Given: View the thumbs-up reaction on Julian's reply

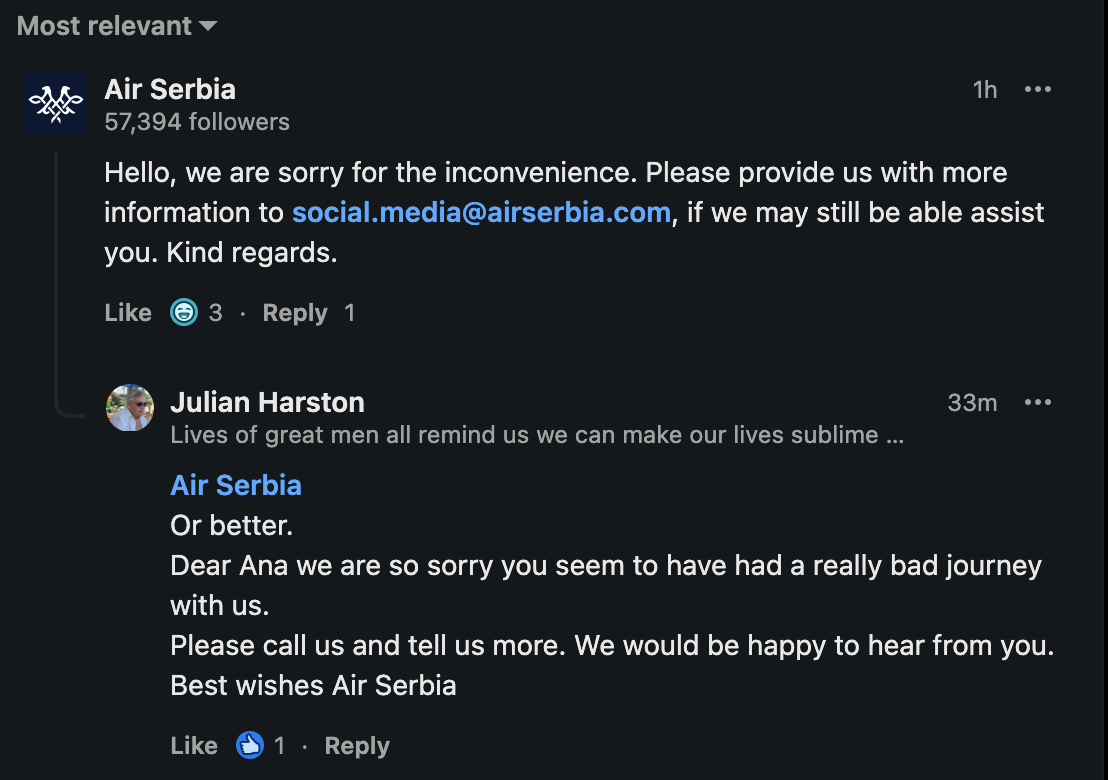Looking at the screenshot, I should 249,746.
